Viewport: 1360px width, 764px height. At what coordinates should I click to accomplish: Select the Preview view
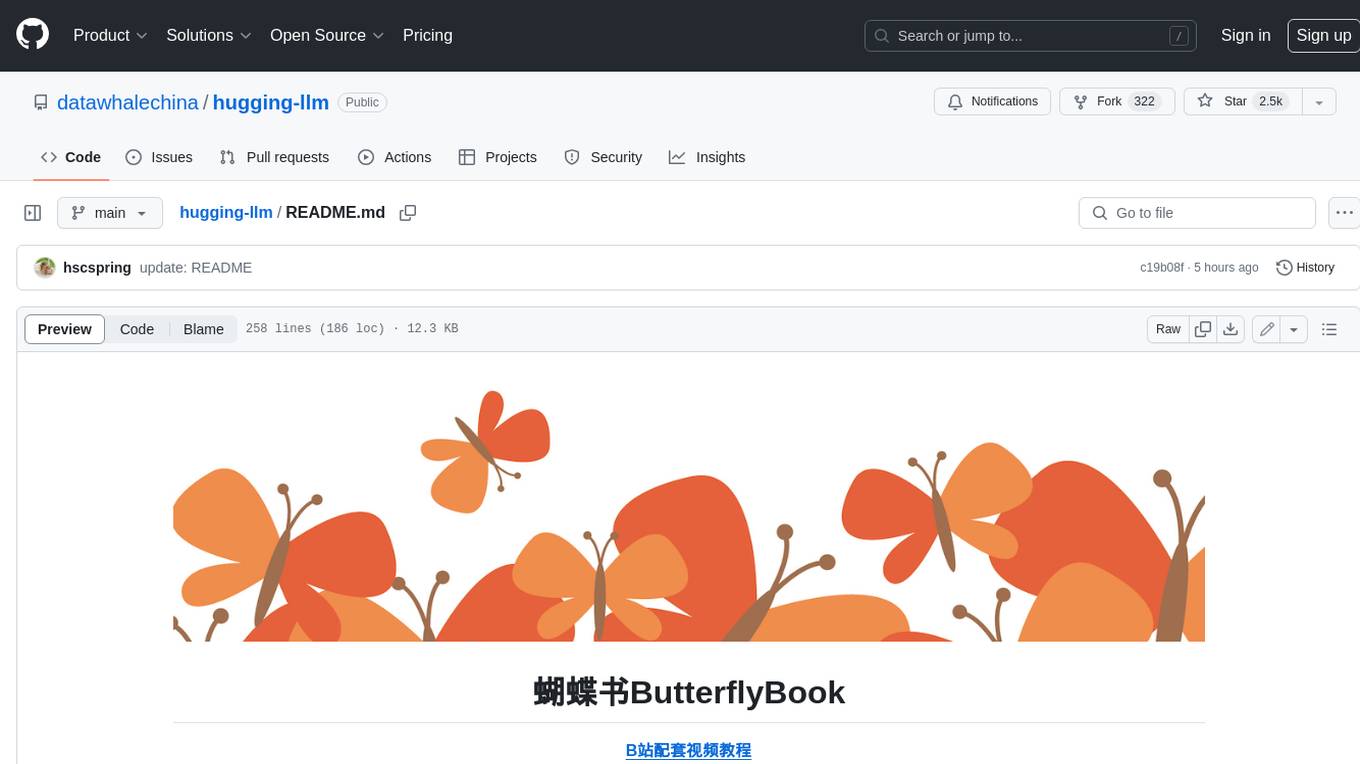point(65,329)
